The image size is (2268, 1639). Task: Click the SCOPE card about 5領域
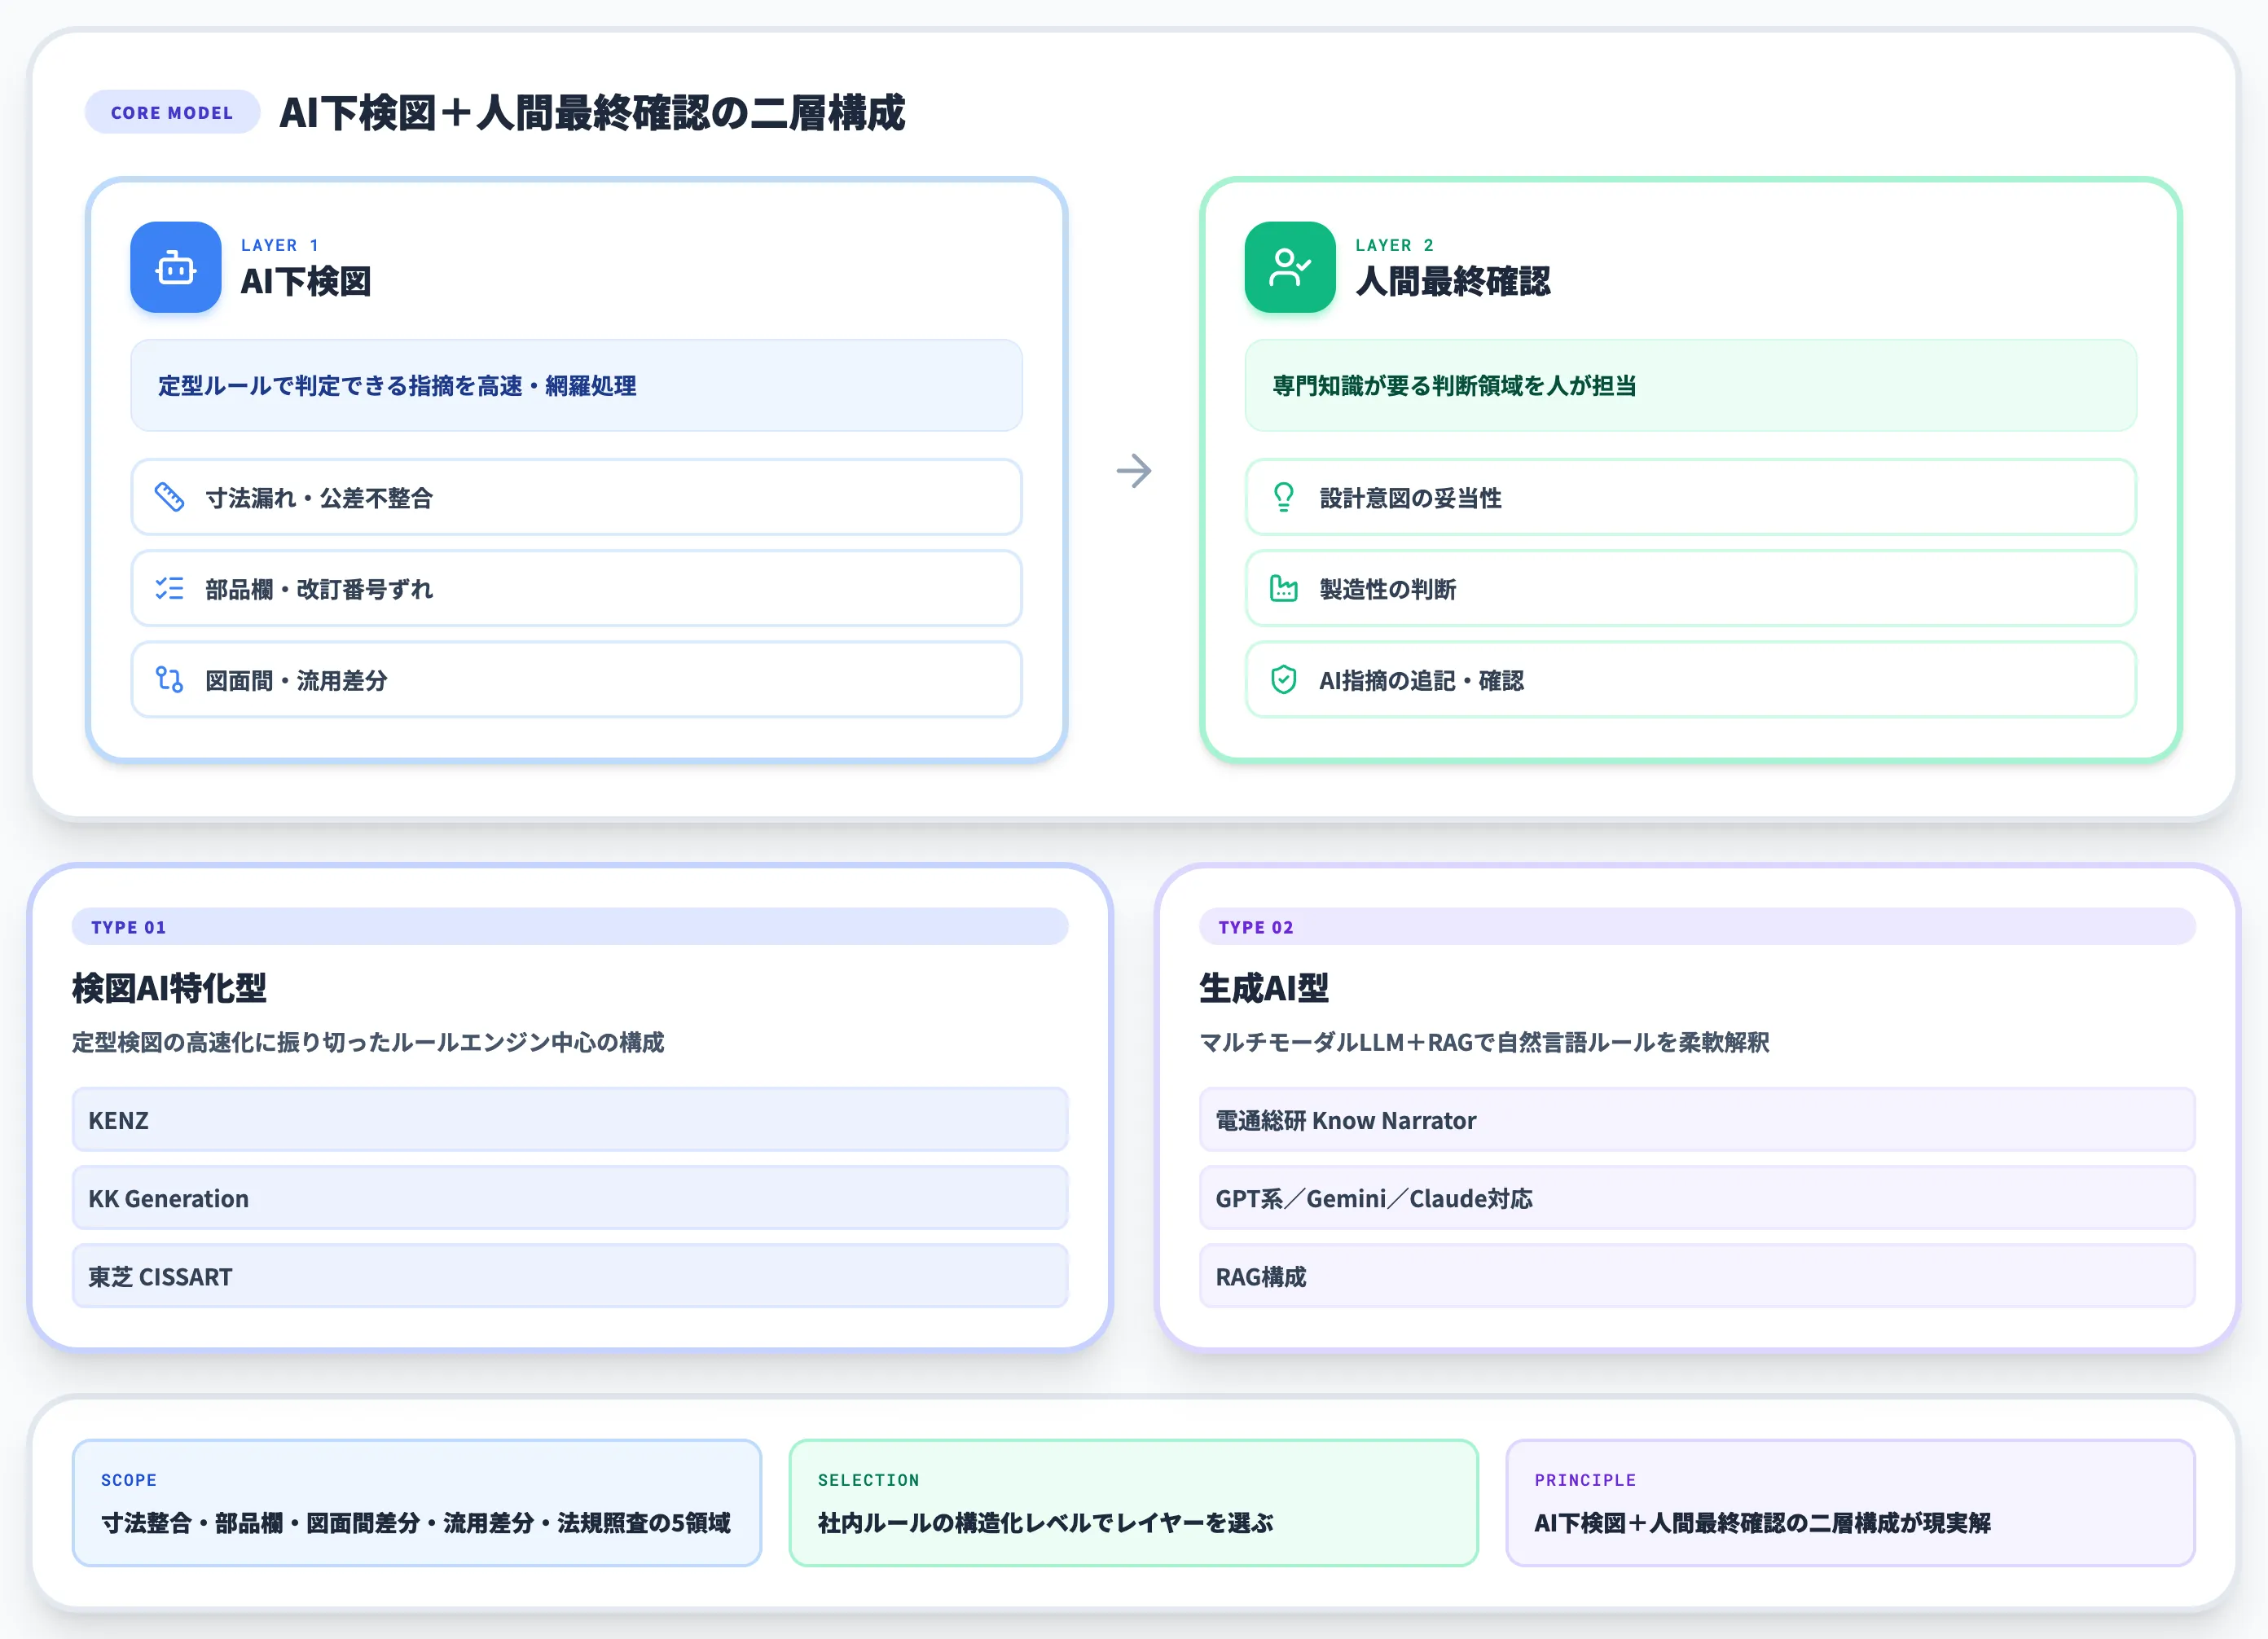point(417,1502)
